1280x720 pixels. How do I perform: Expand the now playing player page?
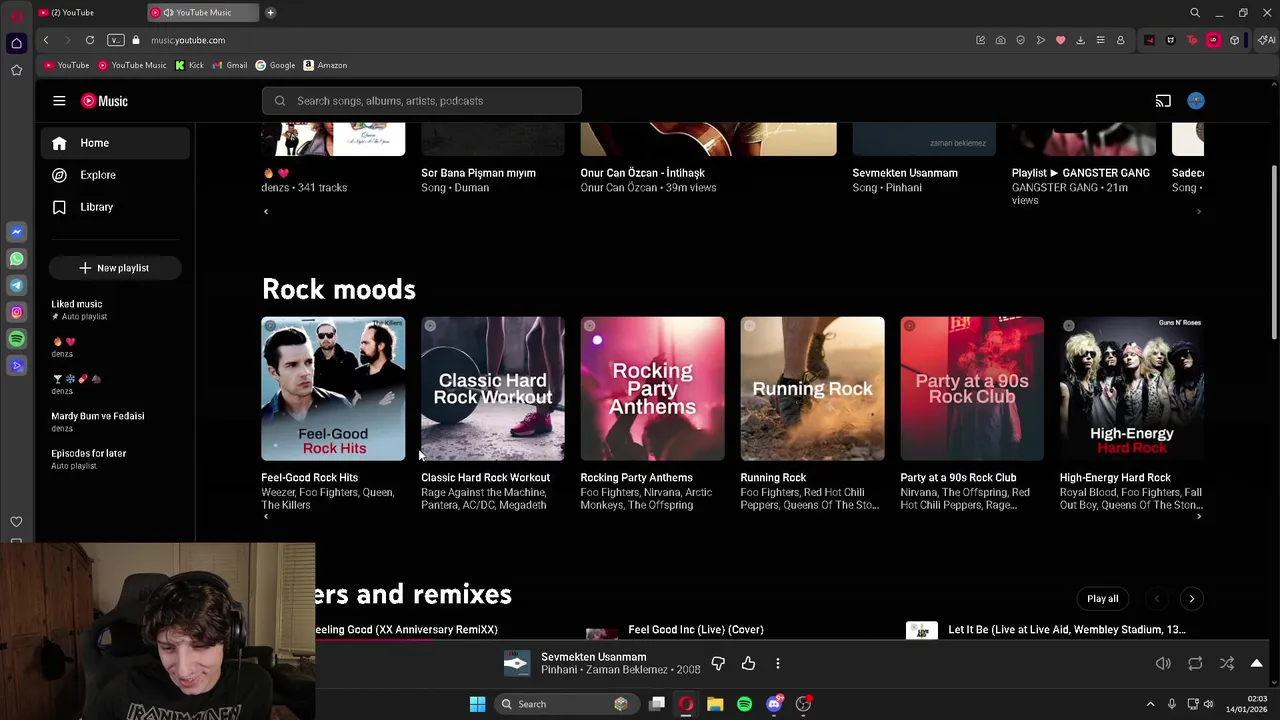(x=1257, y=663)
